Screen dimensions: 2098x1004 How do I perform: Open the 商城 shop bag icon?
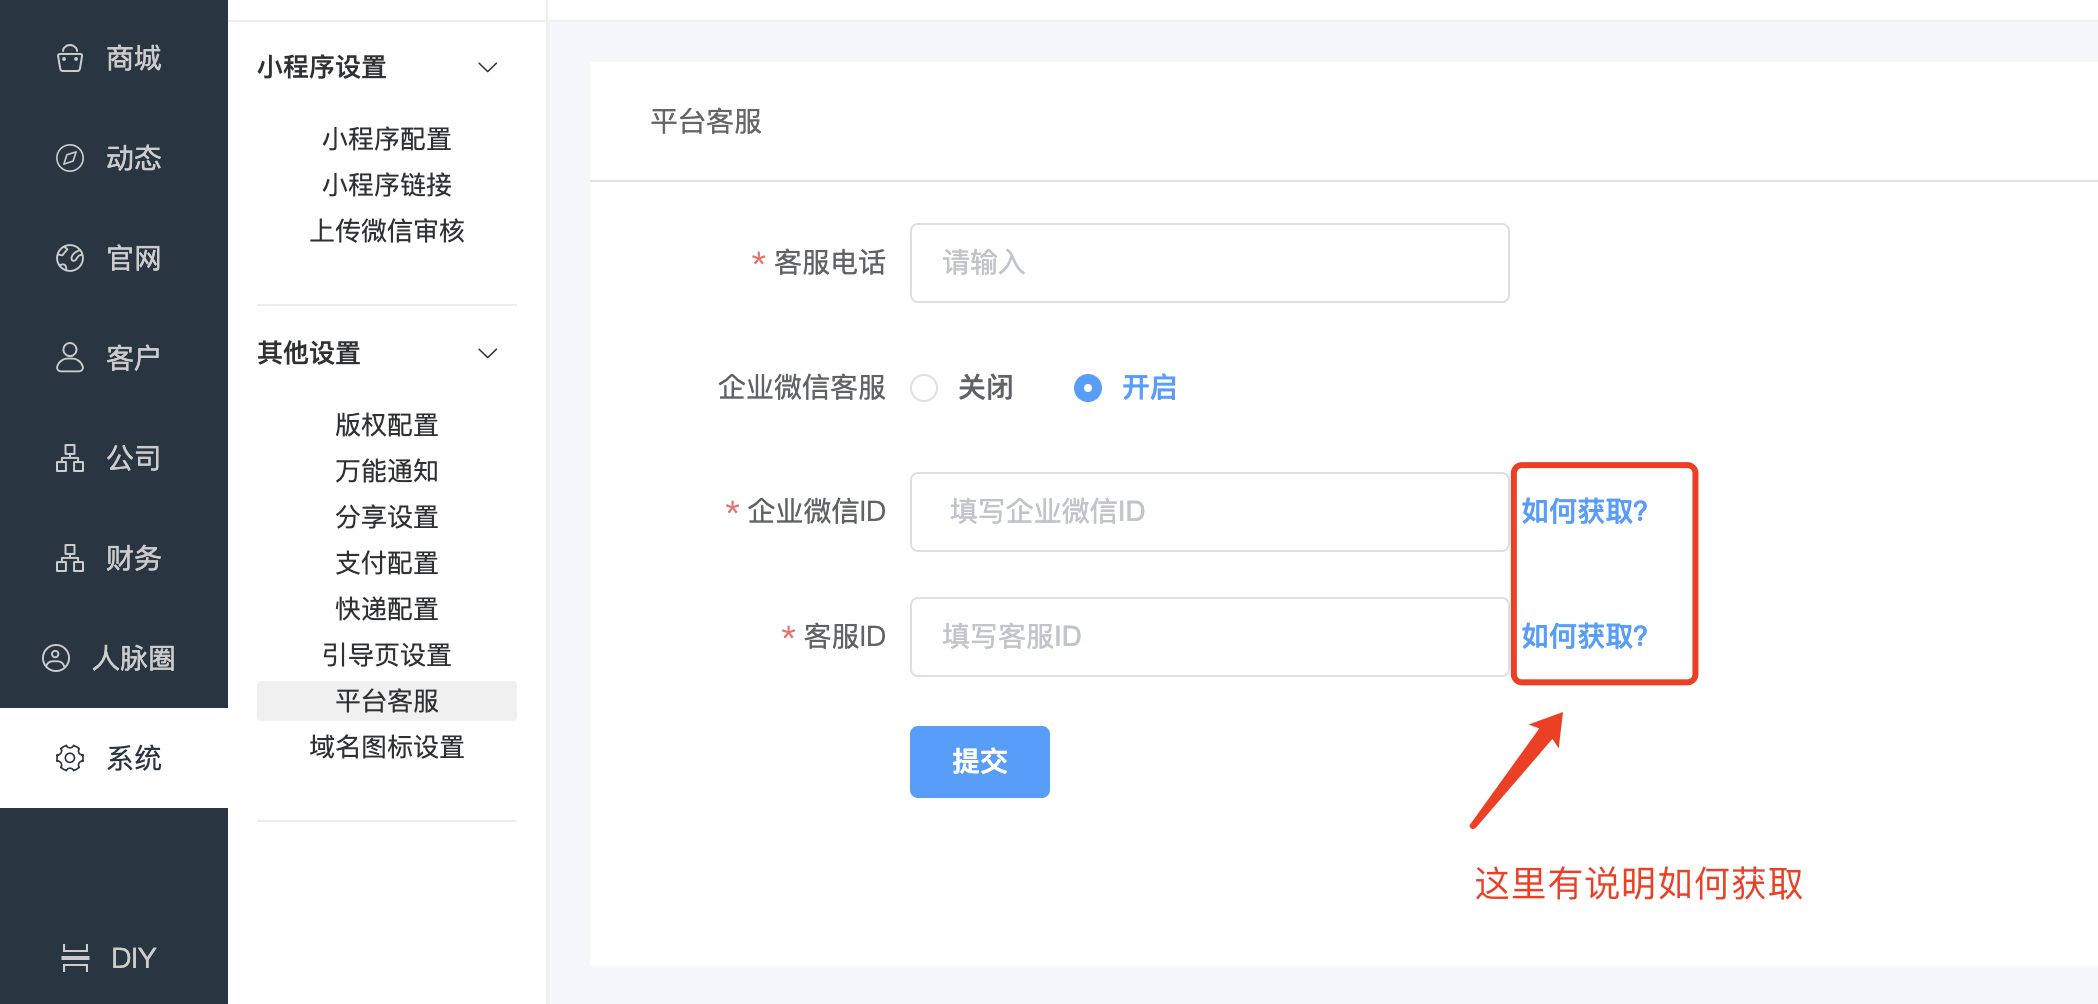pos(70,58)
